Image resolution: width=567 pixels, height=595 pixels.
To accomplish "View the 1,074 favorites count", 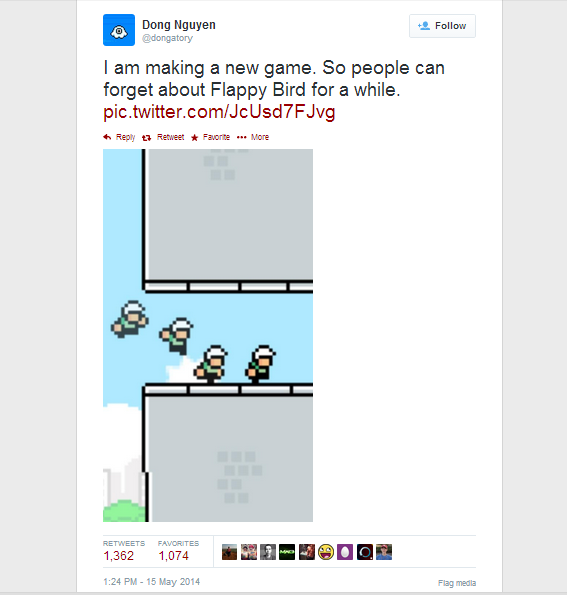I will (x=173, y=556).
